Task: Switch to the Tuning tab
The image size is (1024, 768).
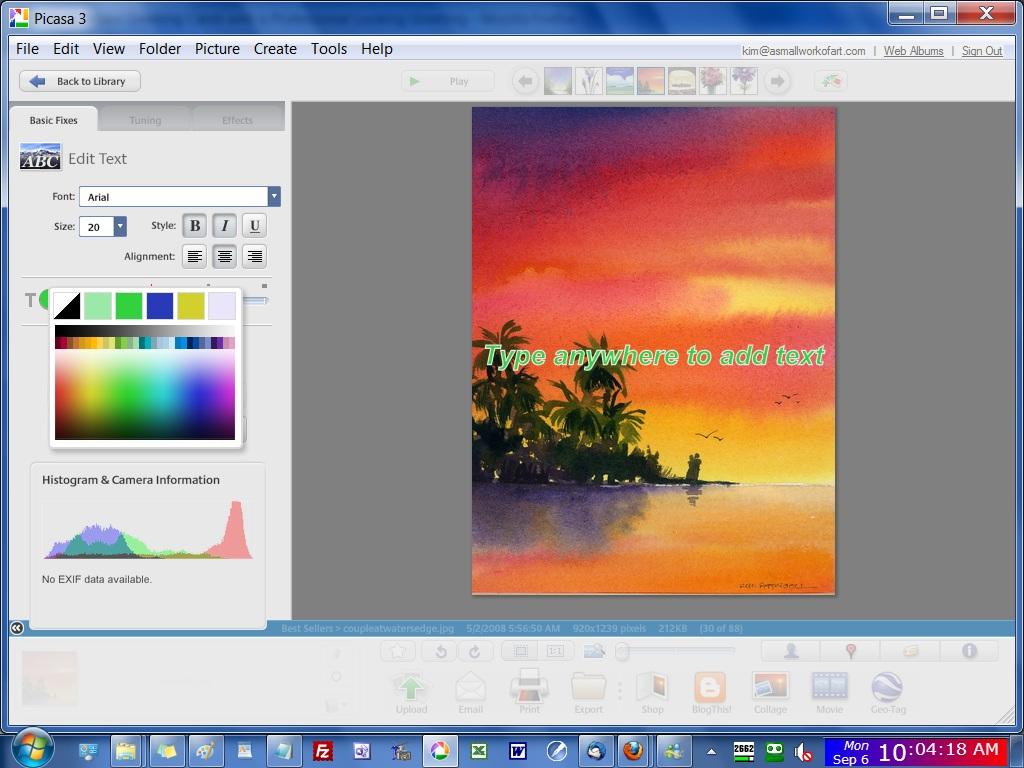Action: [145, 120]
